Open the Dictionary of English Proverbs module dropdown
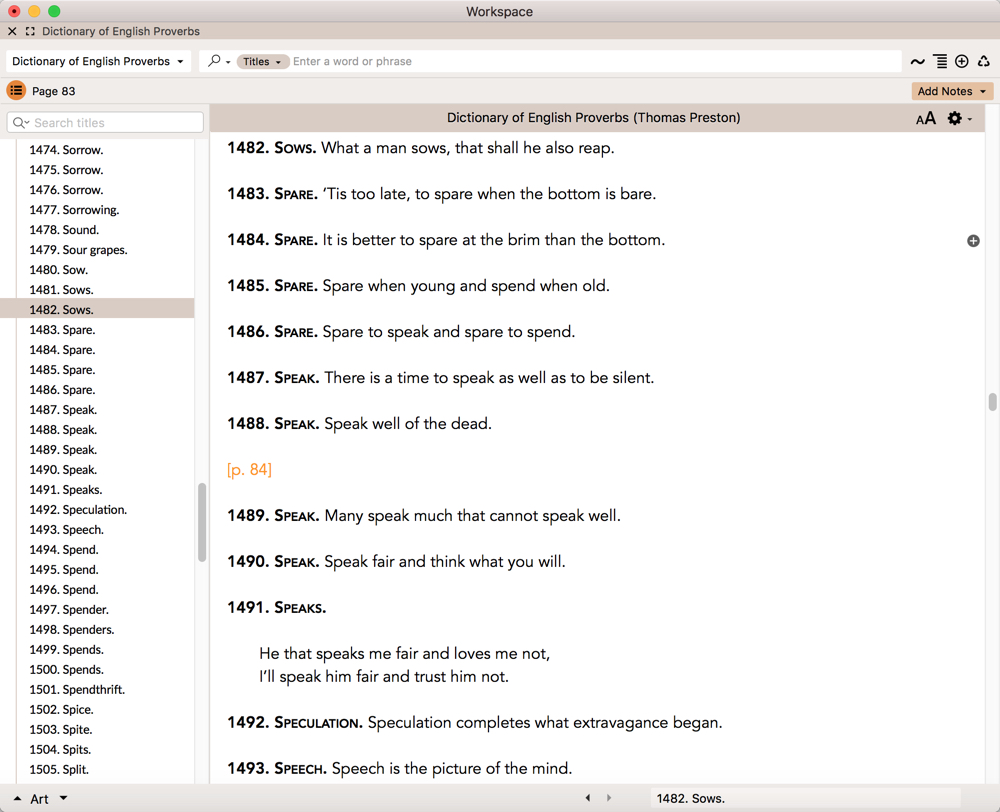The image size is (1000, 812). pyautogui.click(x=98, y=61)
